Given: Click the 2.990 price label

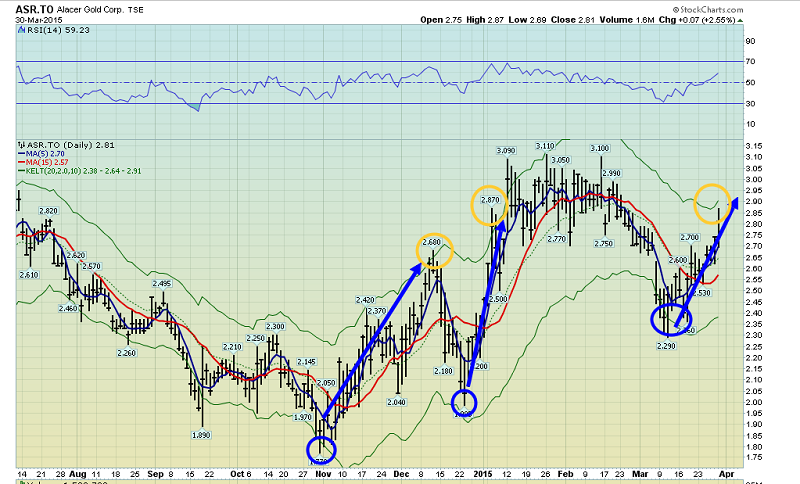Looking at the screenshot, I should (x=611, y=173).
